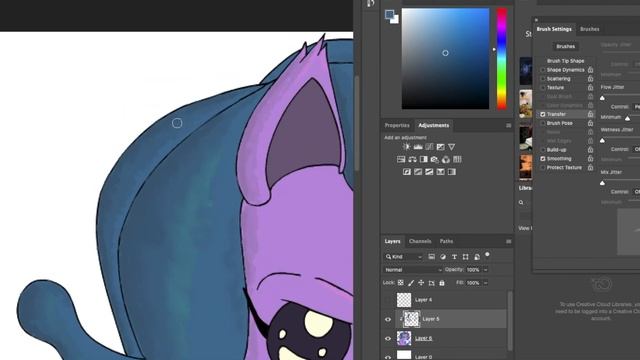Open Wetness Jitter Control dropdown
This screenshot has width=640, height=360.
coord(636,149)
